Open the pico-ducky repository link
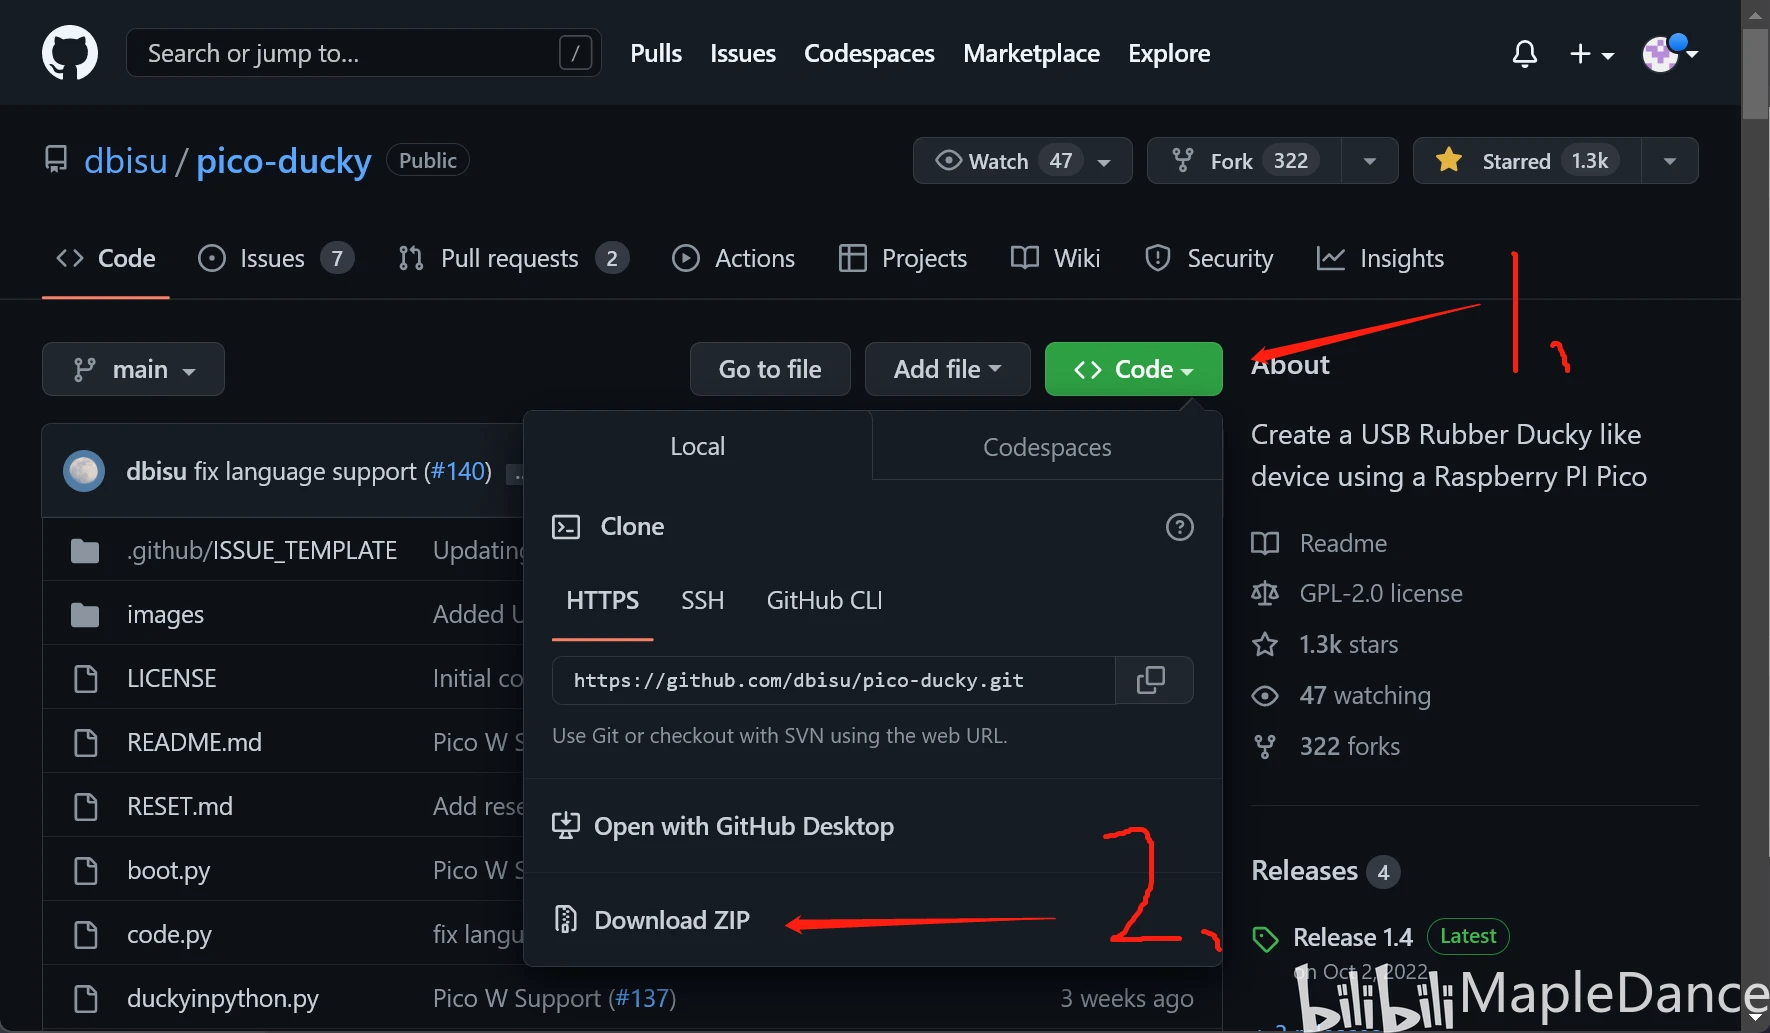This screenshot has height=1033, width=1770. click(284, 161)
